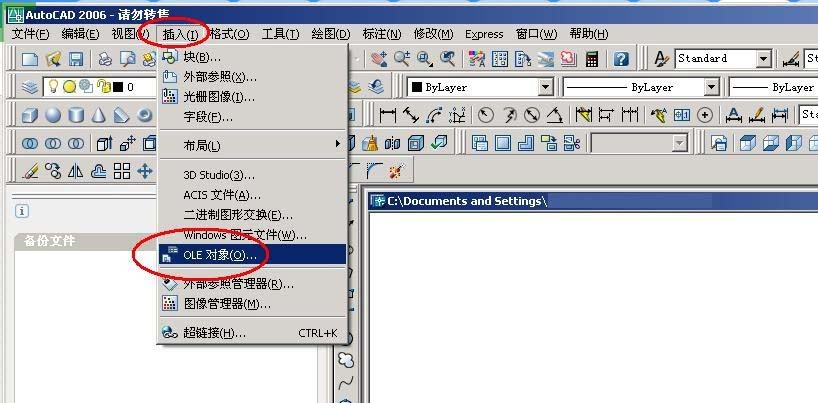Click the Center Mark dimension icon
This screenshot has height=403, width=818.
(x=705, y=115)
